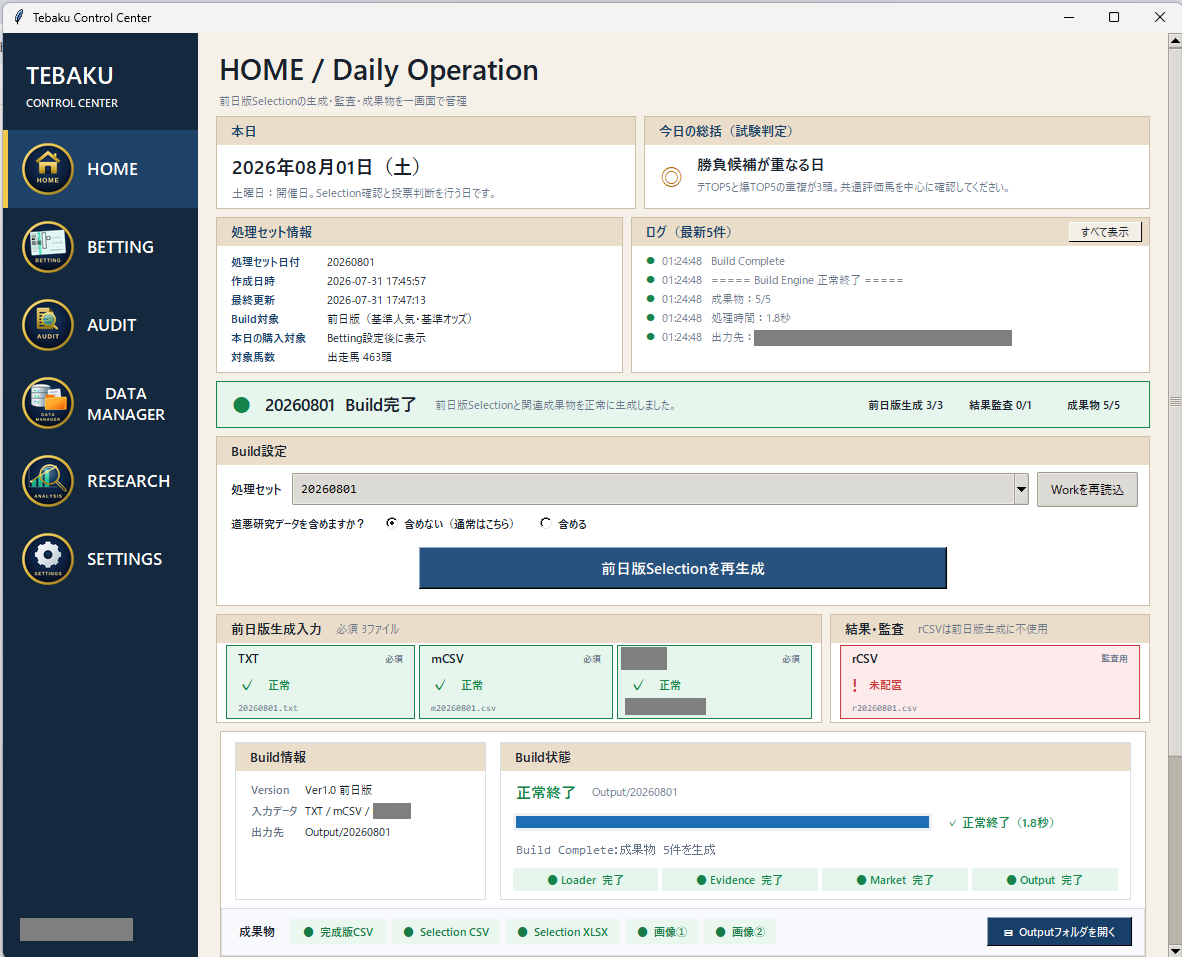
Task: Click the TXT input file card
Action: point(320,682)
